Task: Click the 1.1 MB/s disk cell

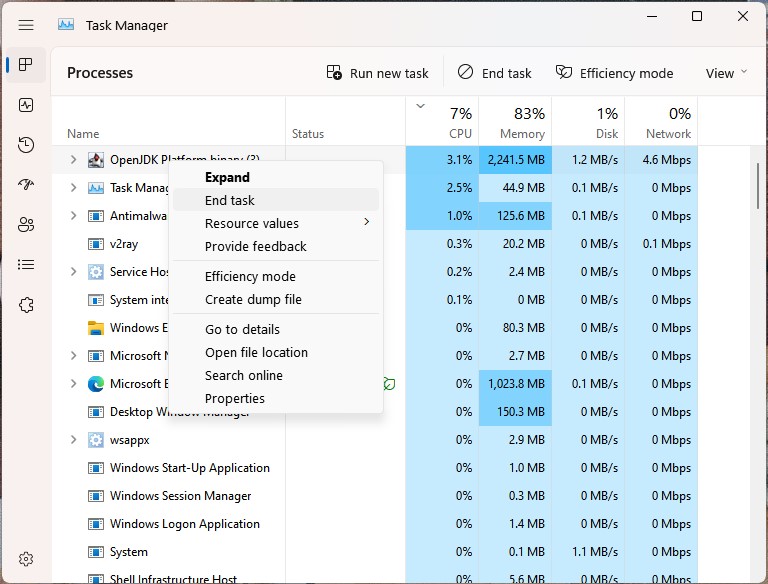Action: [x=588, y=552]
